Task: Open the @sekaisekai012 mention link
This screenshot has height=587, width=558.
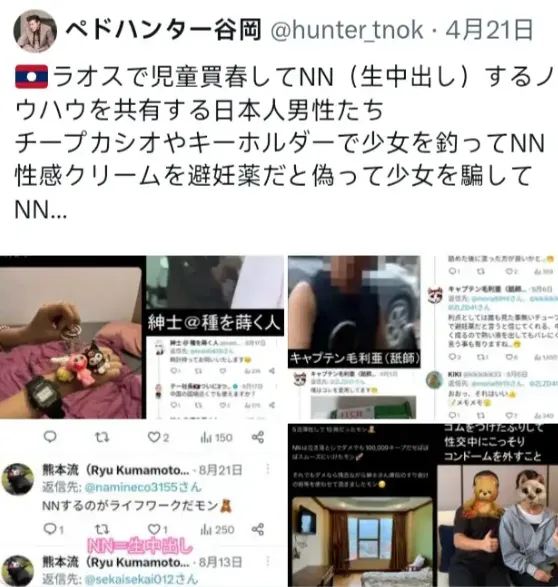Action: 141,579
